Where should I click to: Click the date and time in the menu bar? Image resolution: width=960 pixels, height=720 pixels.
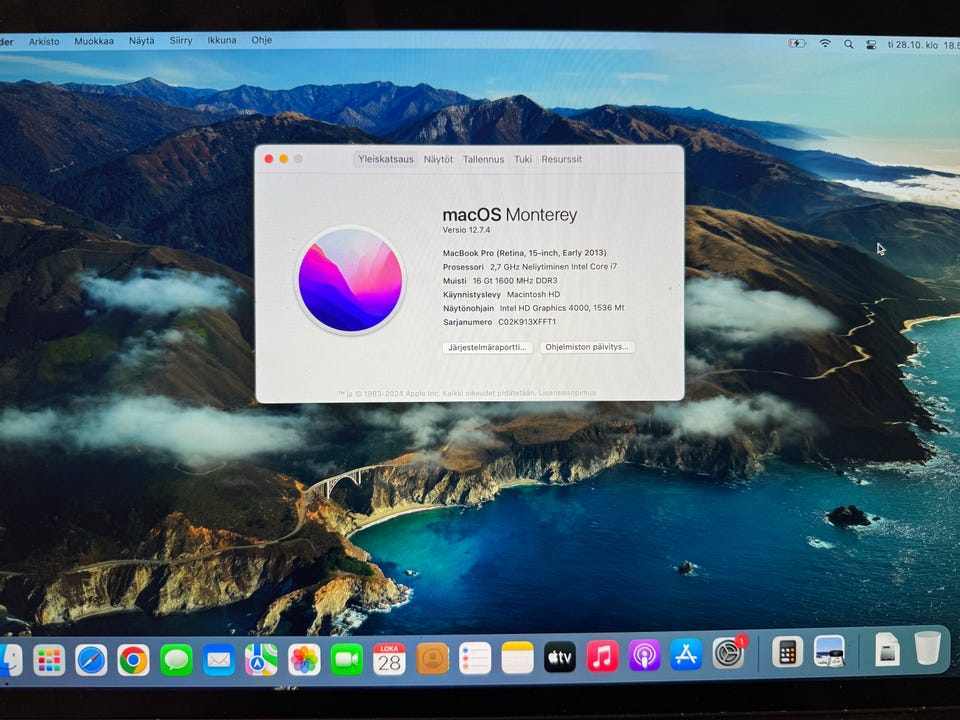coord(923,45)
